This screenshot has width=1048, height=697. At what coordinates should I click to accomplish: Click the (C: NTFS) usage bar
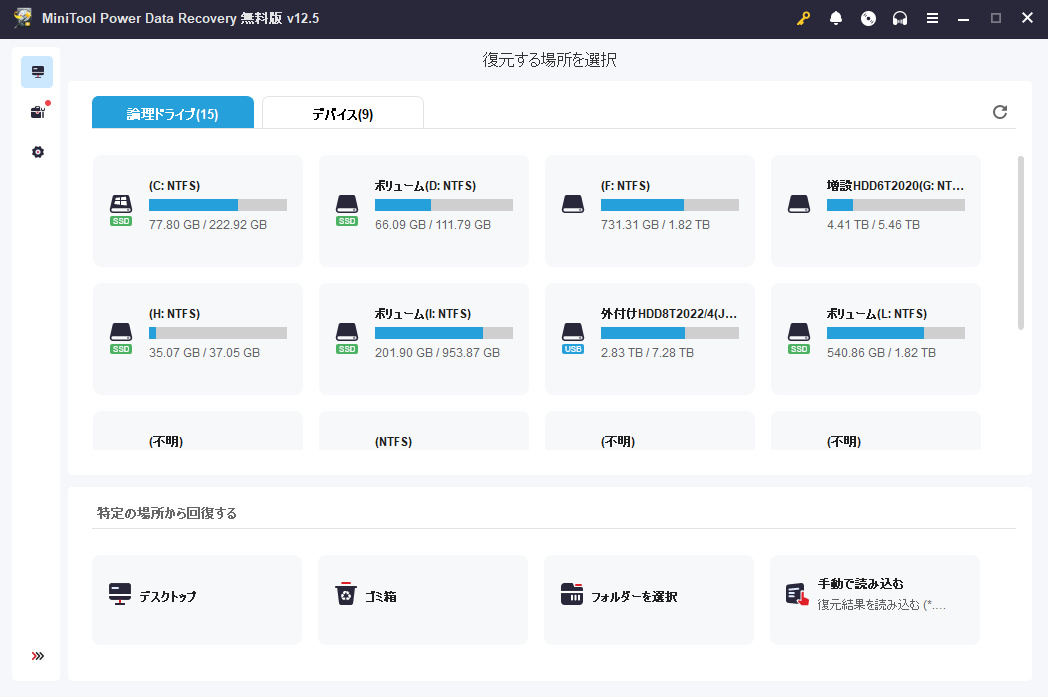[x=218, y=205]
